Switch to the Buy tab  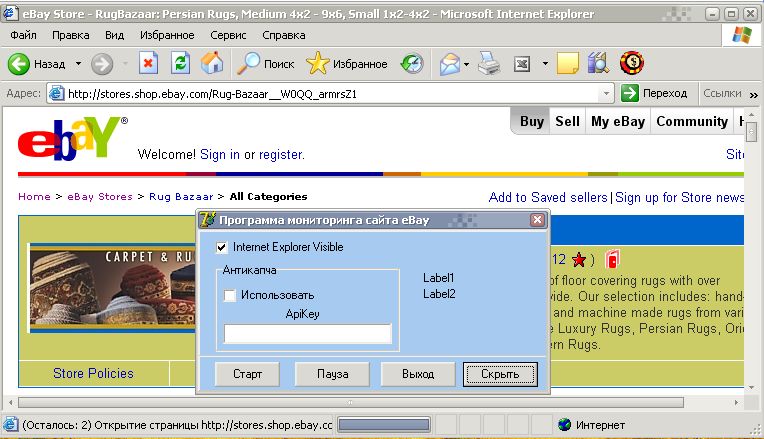531,121
